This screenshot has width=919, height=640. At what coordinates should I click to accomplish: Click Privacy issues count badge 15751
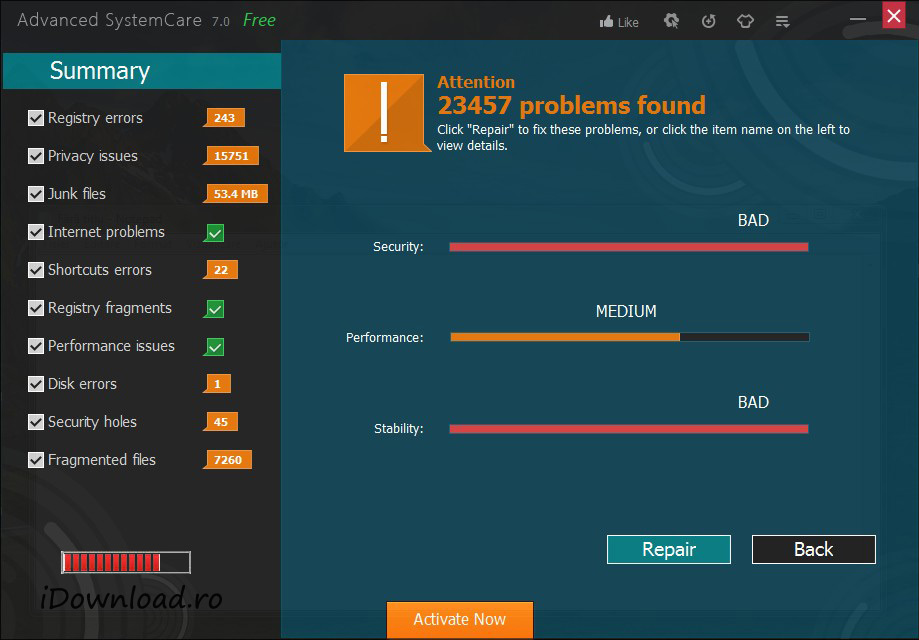click(x=231, y=156)
